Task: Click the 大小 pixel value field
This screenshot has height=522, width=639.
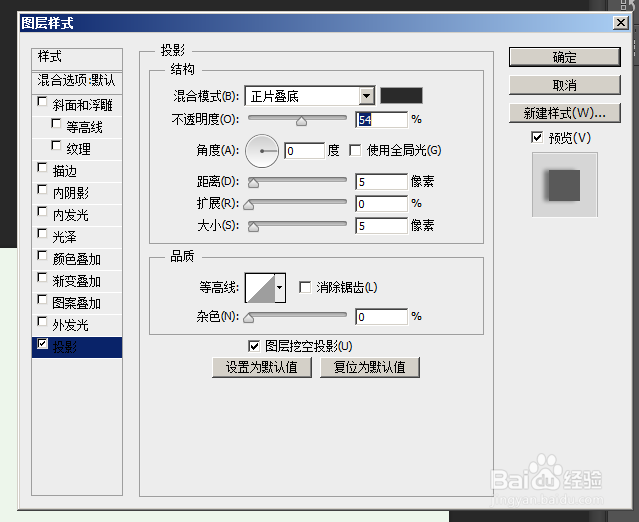Action: [381, 226]
